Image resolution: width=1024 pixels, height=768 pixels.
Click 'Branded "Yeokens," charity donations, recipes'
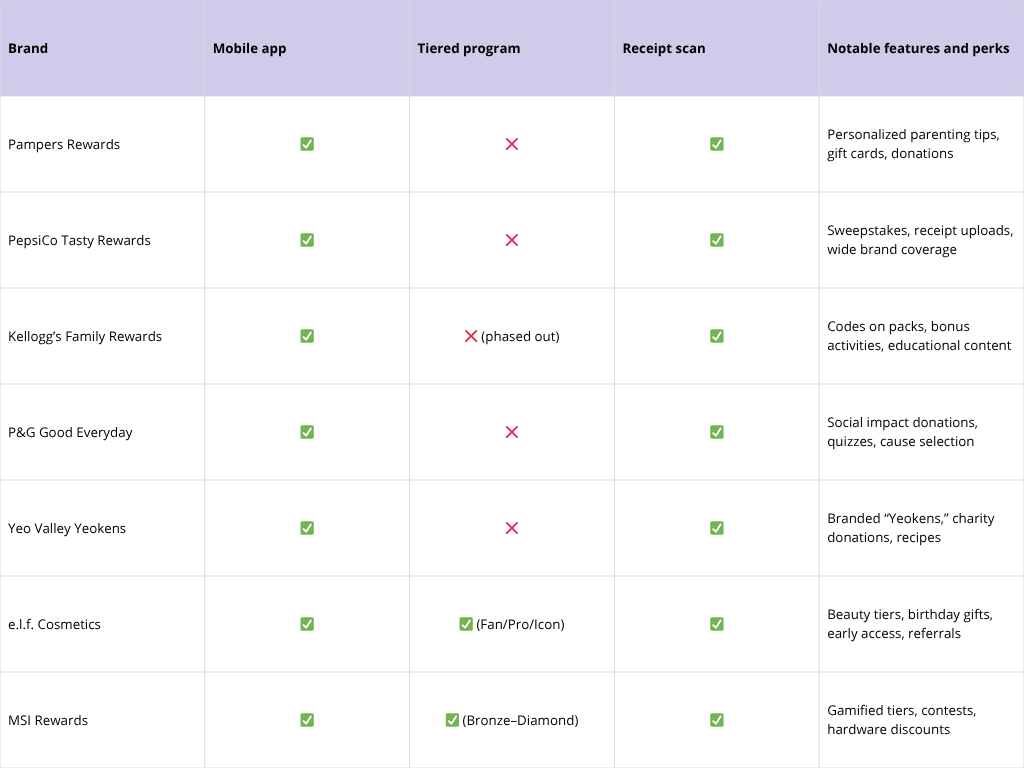910,528
